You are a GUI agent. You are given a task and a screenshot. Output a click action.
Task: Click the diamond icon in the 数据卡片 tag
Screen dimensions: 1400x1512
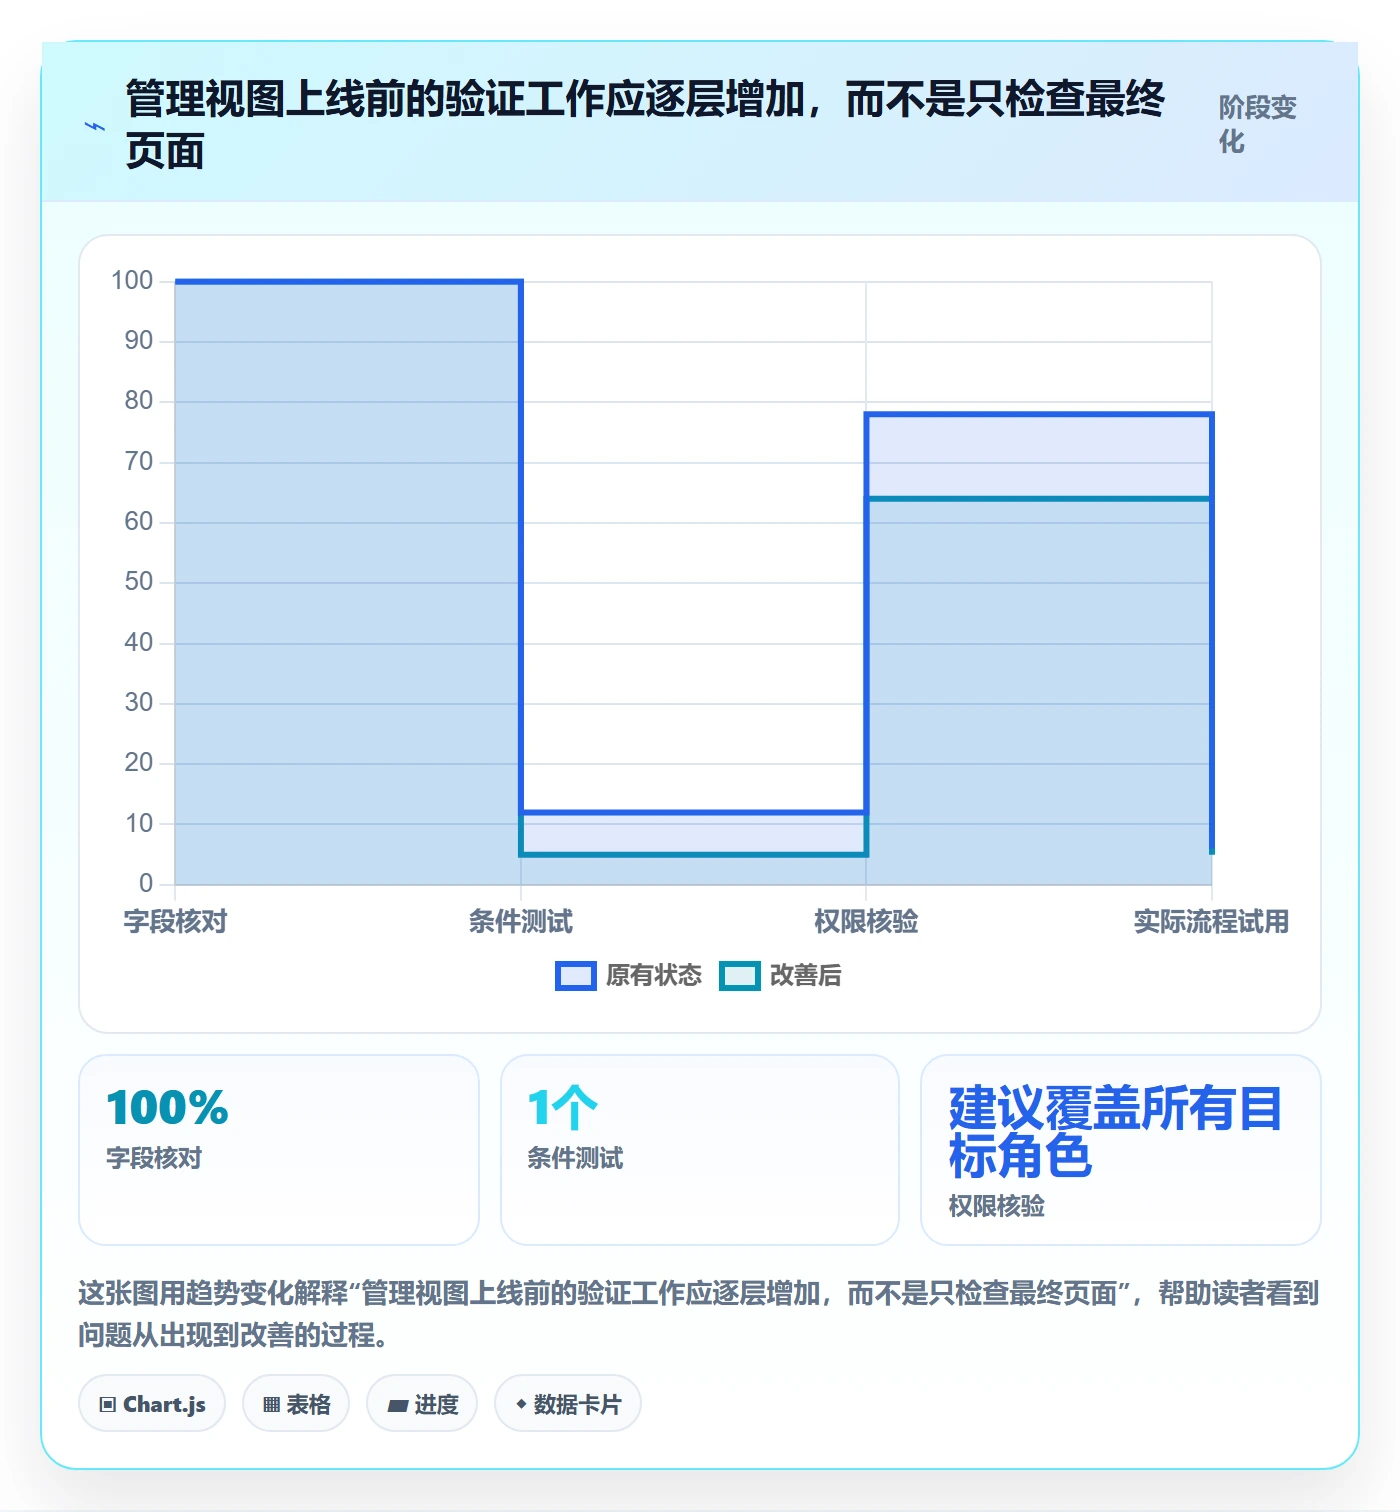click(521, 1404)
